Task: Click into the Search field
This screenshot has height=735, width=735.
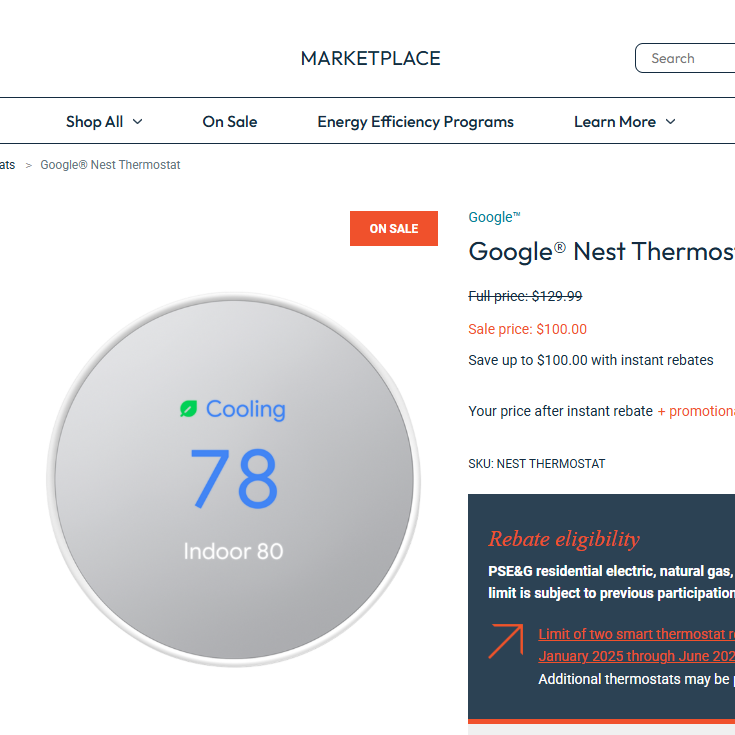Action: click(688, 59)
